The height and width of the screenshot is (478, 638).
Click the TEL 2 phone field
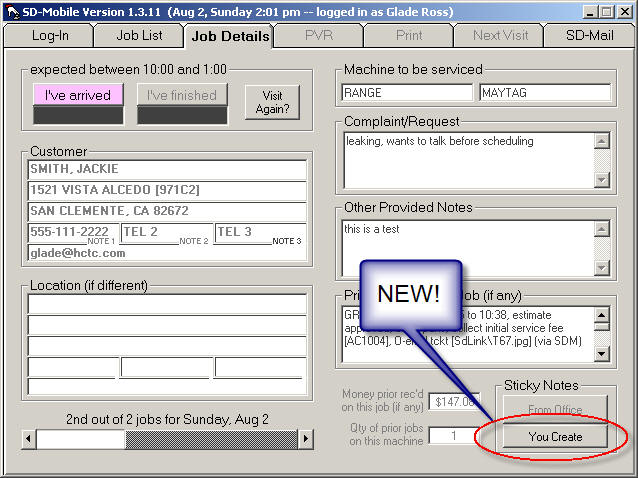click(150, 232)
